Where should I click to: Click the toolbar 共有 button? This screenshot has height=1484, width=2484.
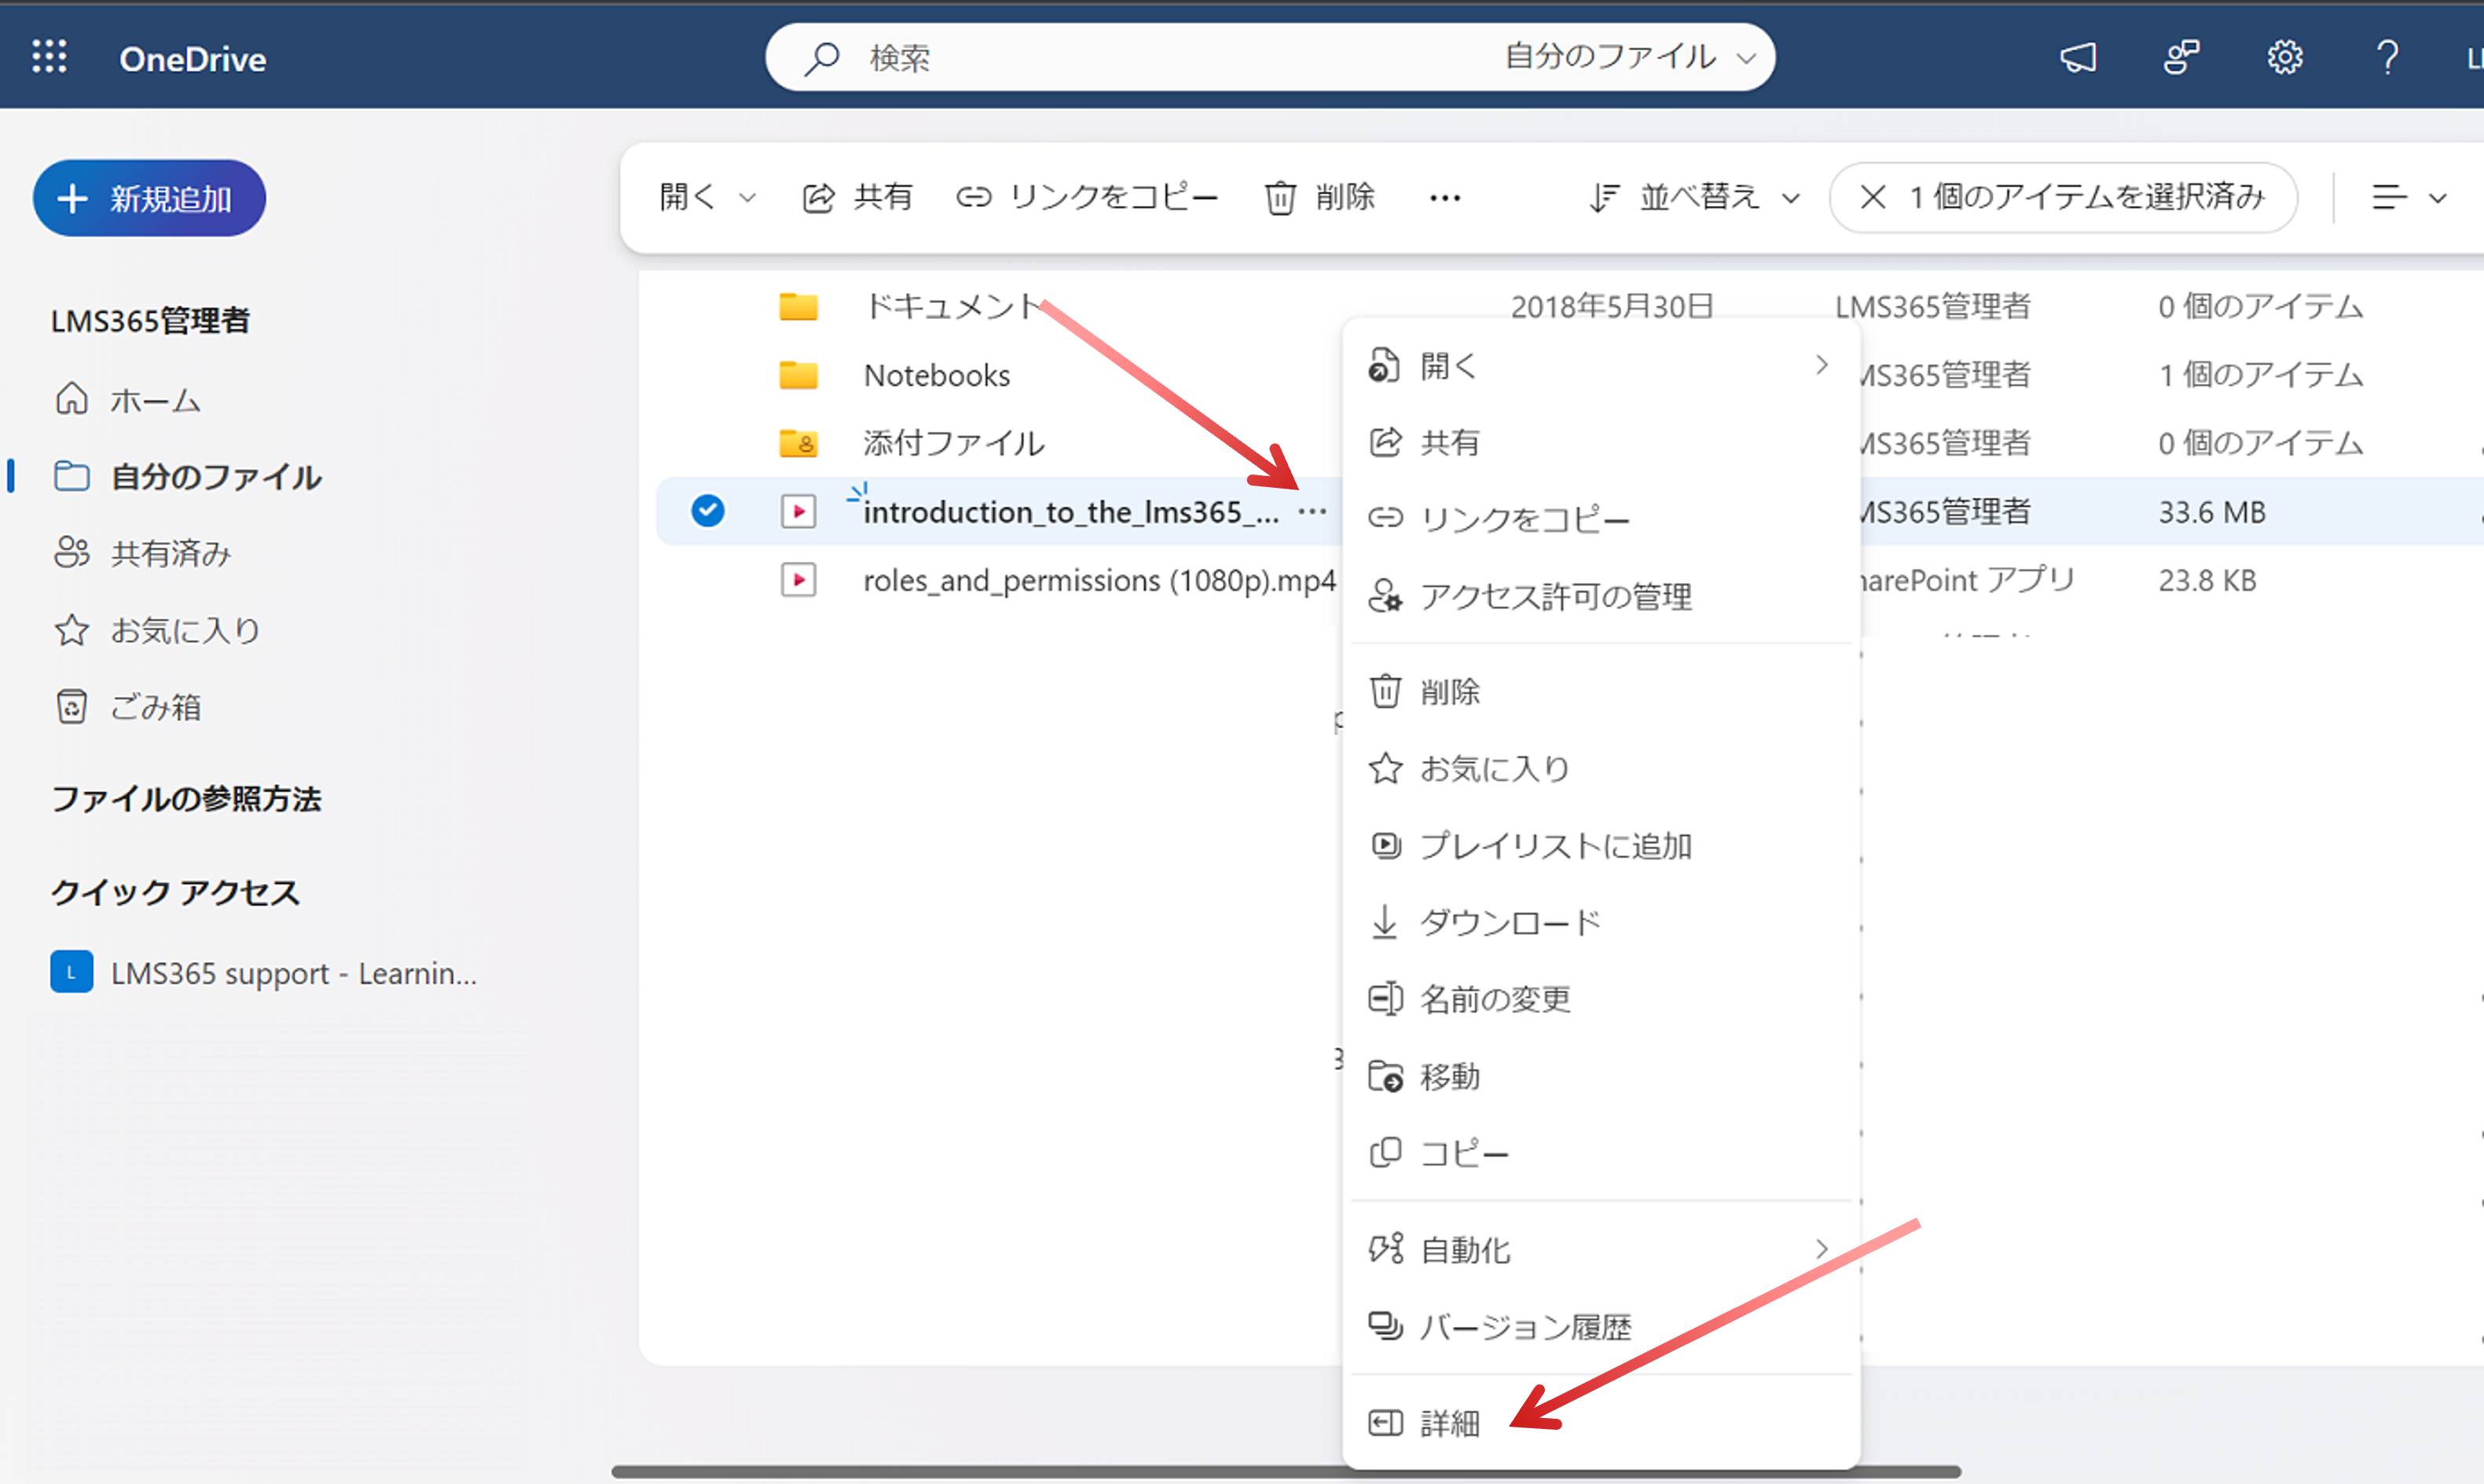(x=857, y=197)
